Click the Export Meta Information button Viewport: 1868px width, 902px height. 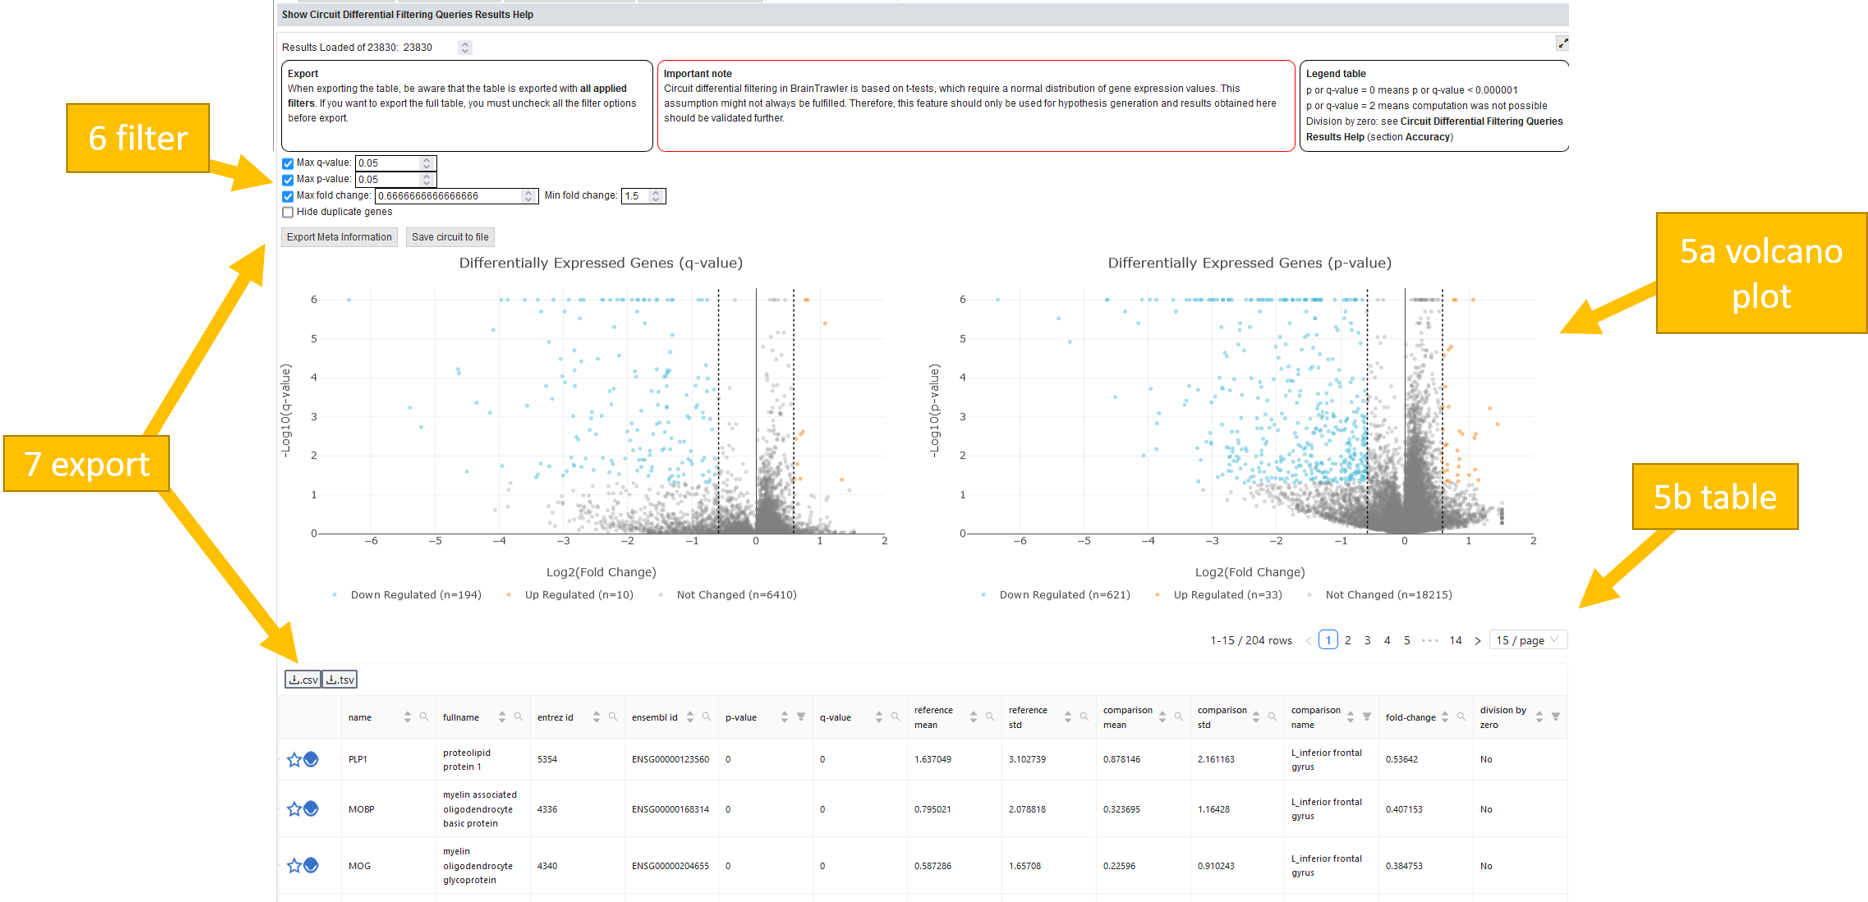[x=339, y=237]
